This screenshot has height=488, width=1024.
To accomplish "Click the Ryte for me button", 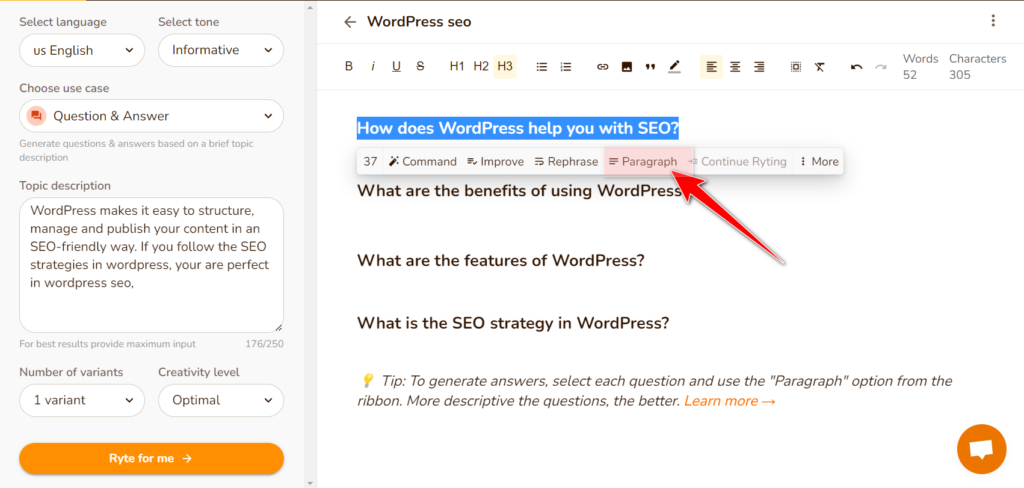I will [152, 459].
